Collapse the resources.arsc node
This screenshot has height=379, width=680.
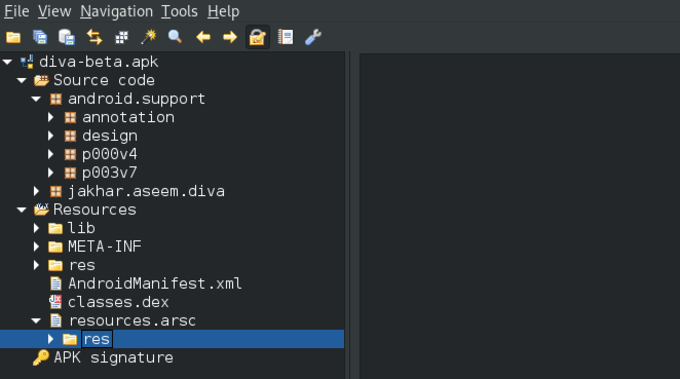[36, 321]
